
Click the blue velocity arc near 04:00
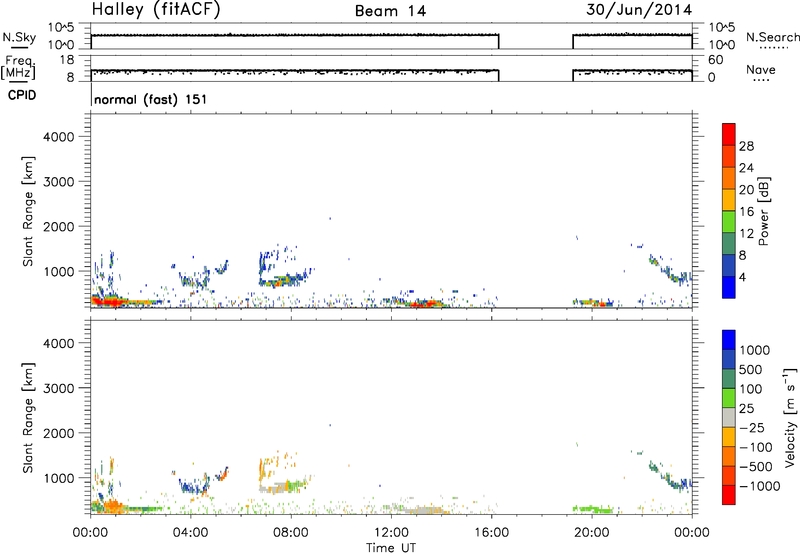[193, 487]
